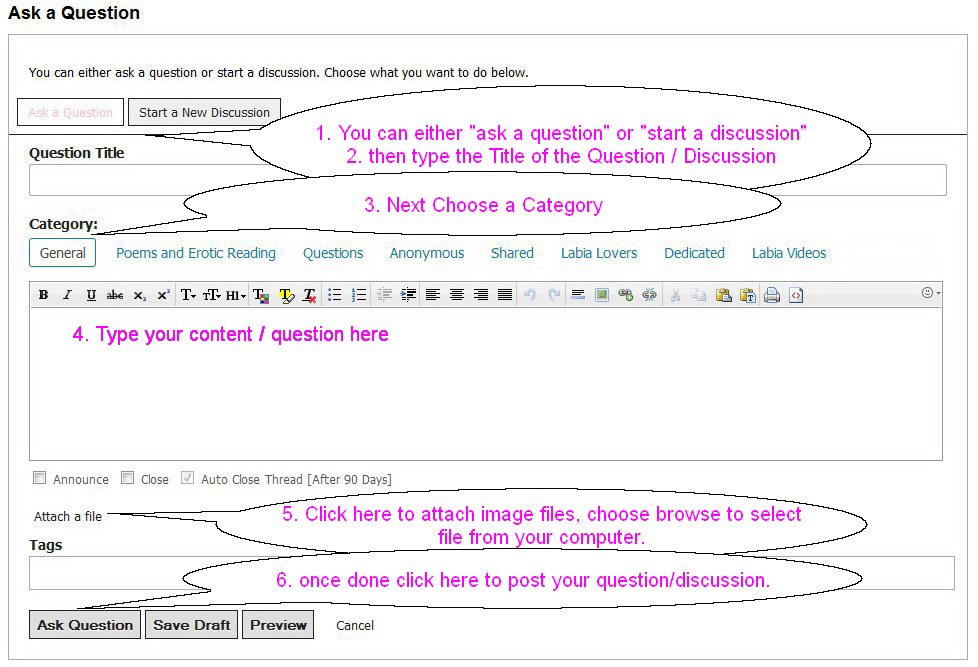Click the print icon in toolbar
This screenshot has width=978, height=667.
[772, 295]
